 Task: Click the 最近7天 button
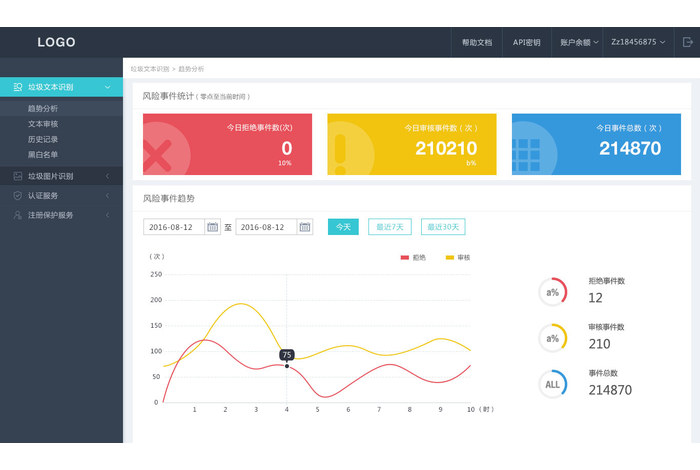coord(389,227)
